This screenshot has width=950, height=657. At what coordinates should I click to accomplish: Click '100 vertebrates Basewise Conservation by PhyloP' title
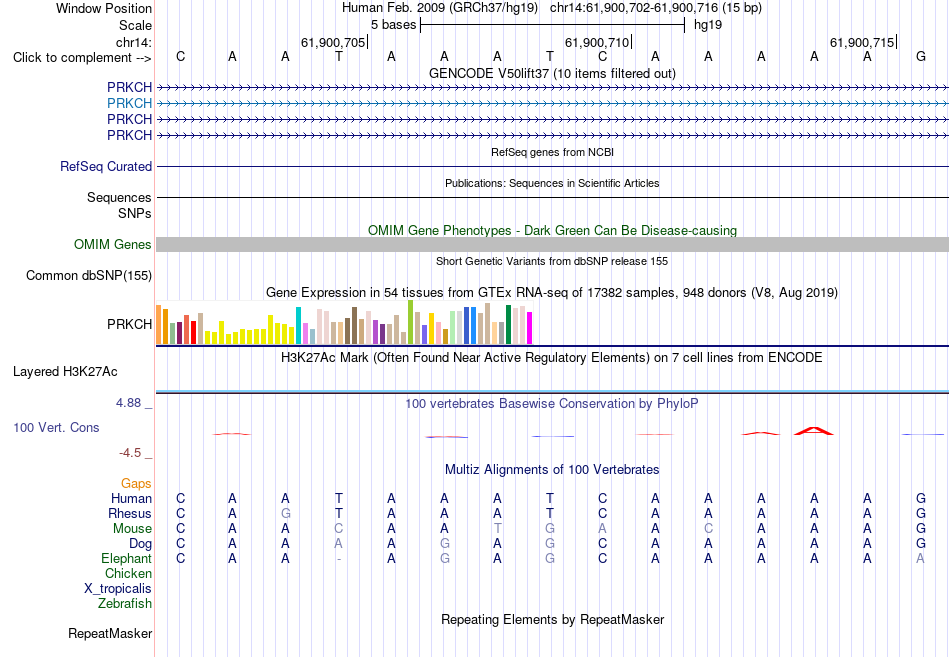pyautogui.click(x=552, y=404)
